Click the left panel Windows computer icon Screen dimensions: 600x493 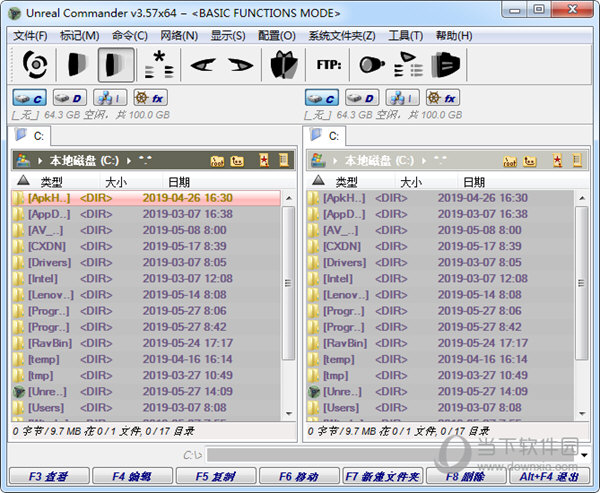coord(23,160)
